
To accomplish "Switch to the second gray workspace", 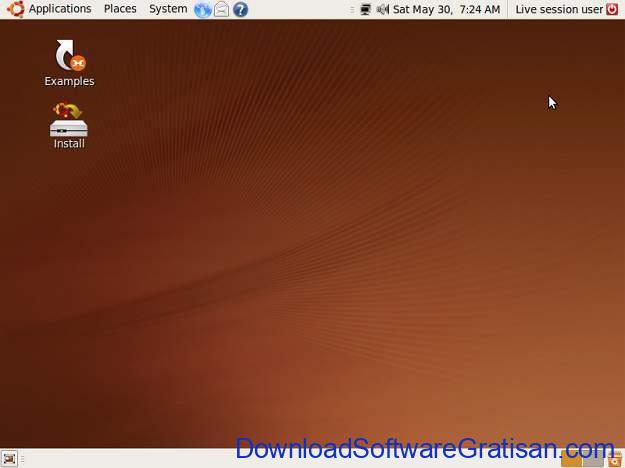I will [x=594, y=459].
